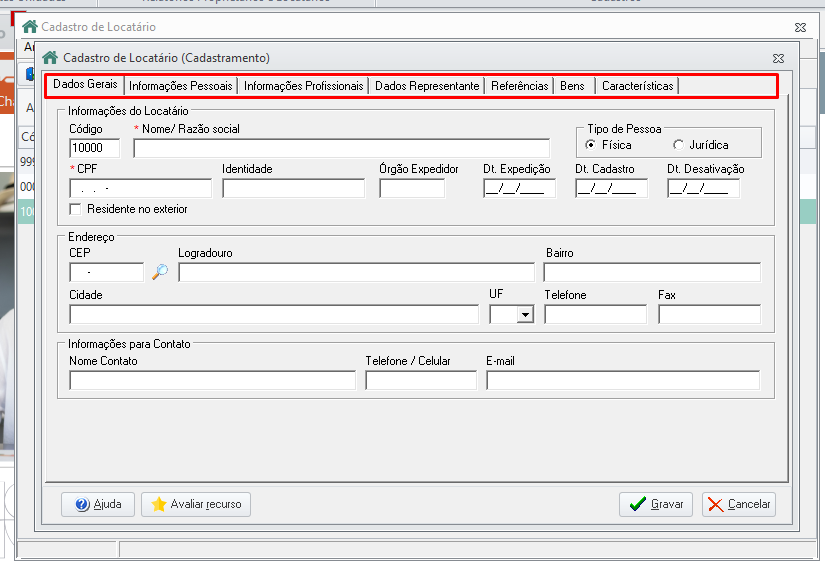Switch to the Dados Gerais tab

(85, 84)
